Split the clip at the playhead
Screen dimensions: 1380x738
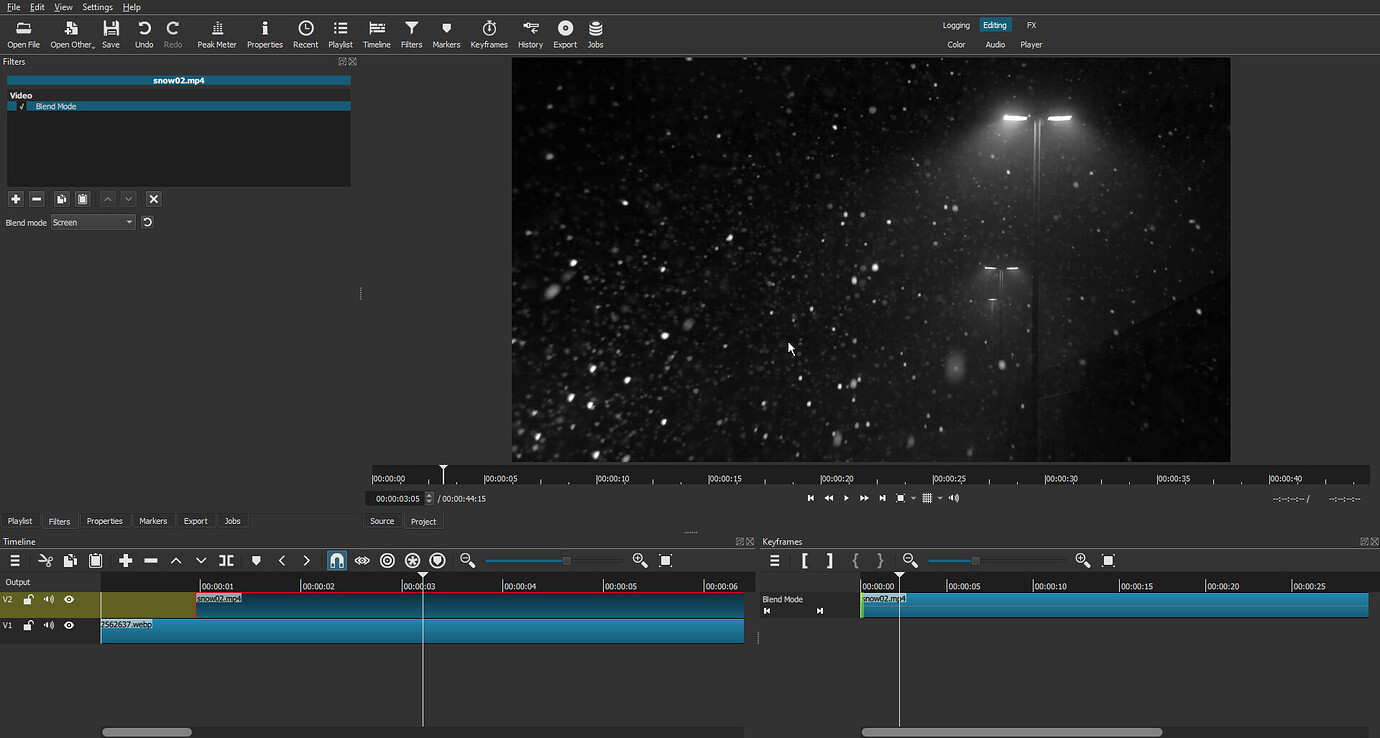(226, 560)
